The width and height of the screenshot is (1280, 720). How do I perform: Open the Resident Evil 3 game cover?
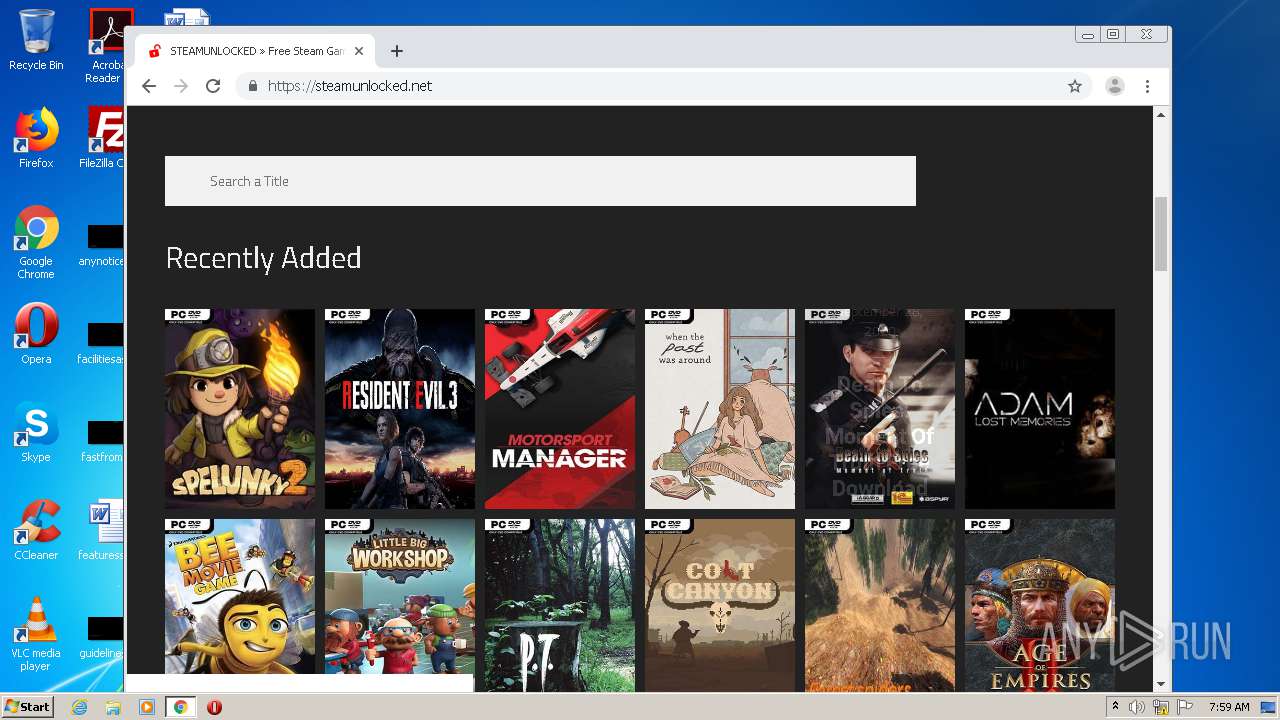400,409
